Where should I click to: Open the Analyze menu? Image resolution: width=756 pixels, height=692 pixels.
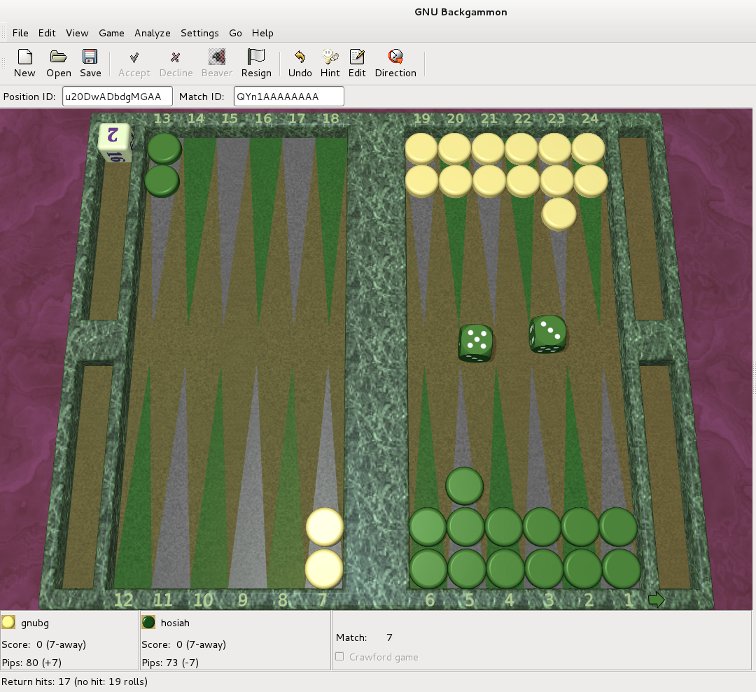click(x=152, y=33)
